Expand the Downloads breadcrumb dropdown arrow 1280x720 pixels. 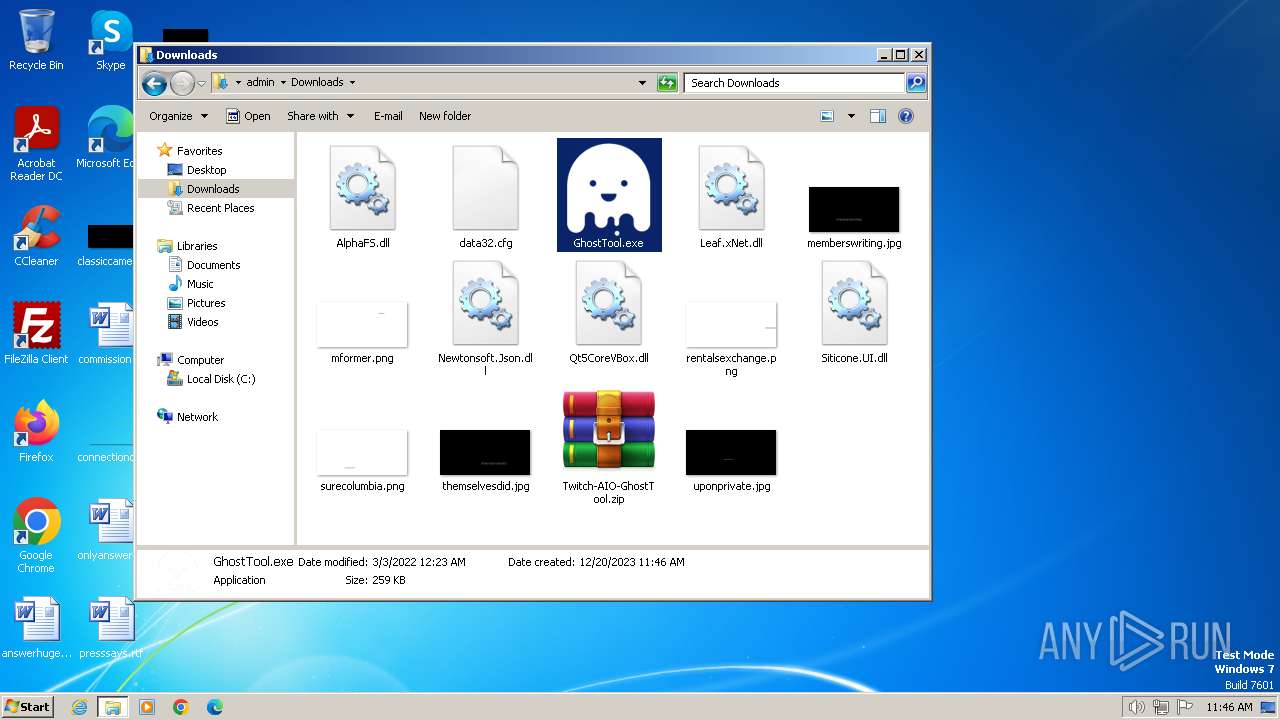tap(352, 83)
